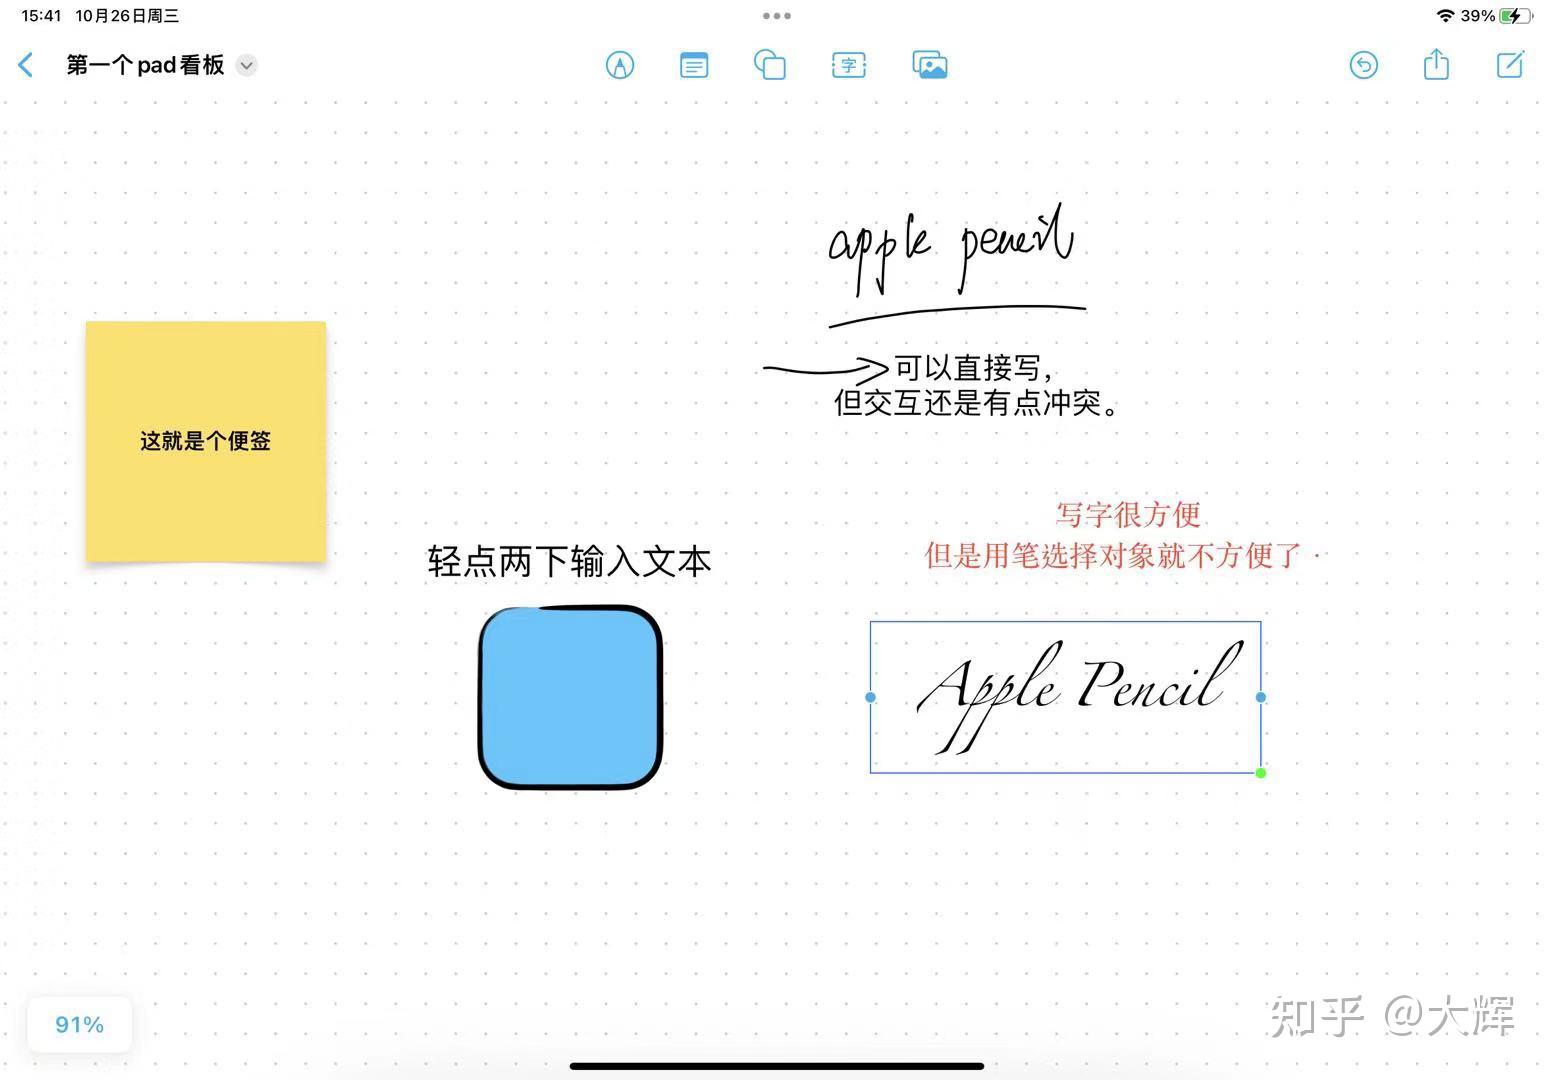Select the yellow sticky note 这就是个便签
Viewport: 1554px width, 1080px height.
coord(205,440)
